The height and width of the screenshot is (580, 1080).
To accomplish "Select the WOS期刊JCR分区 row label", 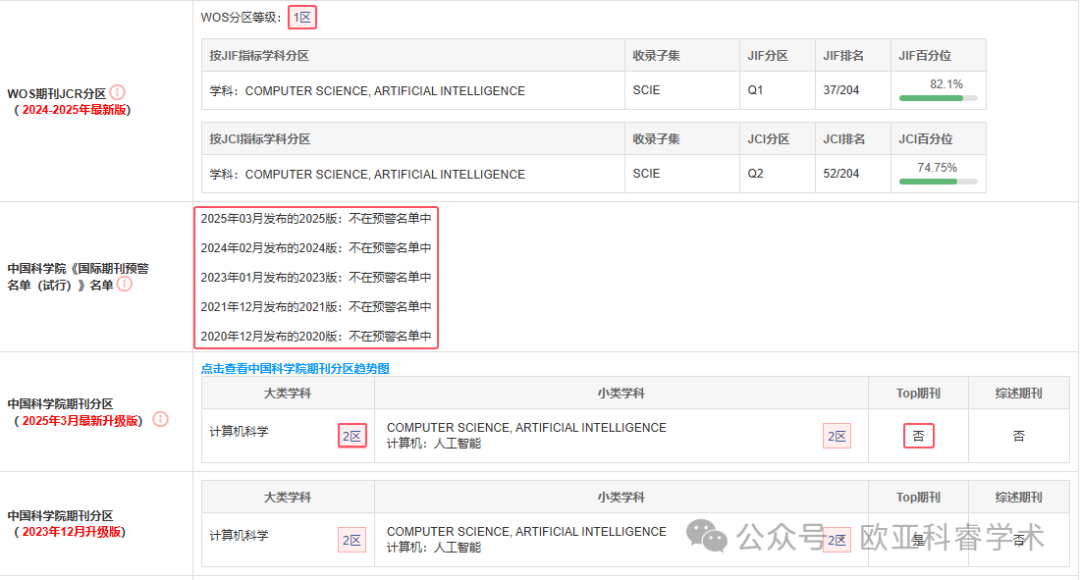I will coord(57,94).
